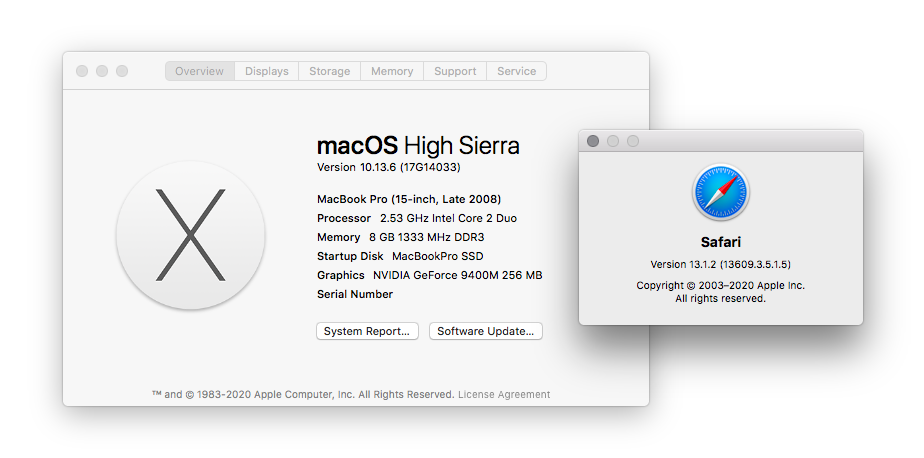Minimize the Safari about window
This screenshot has height=458, width=924.
[613, 141]
